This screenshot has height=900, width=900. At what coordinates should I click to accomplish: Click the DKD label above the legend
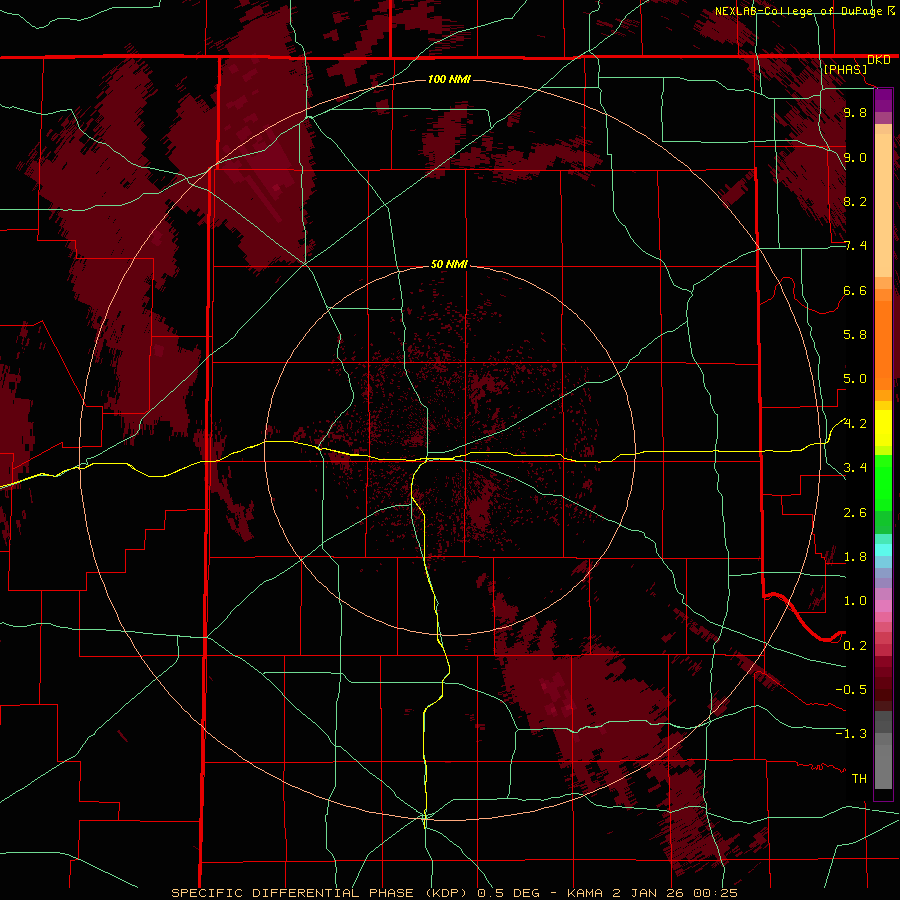[x=879, y=60]
